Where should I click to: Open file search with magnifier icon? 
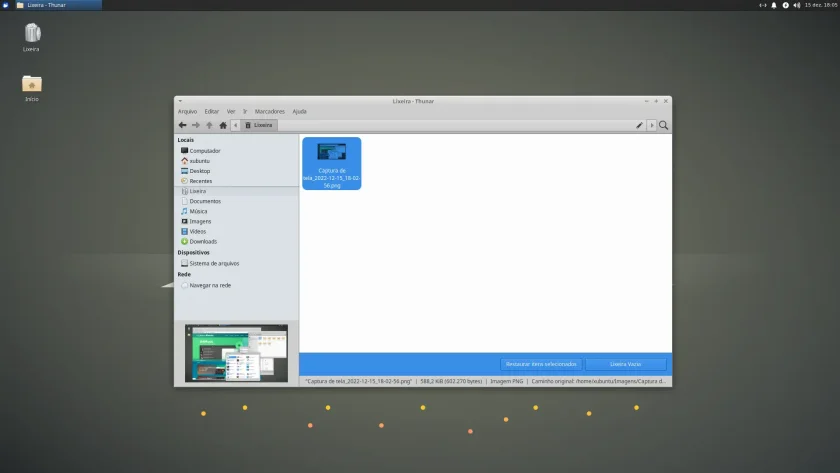click(663, 125)
